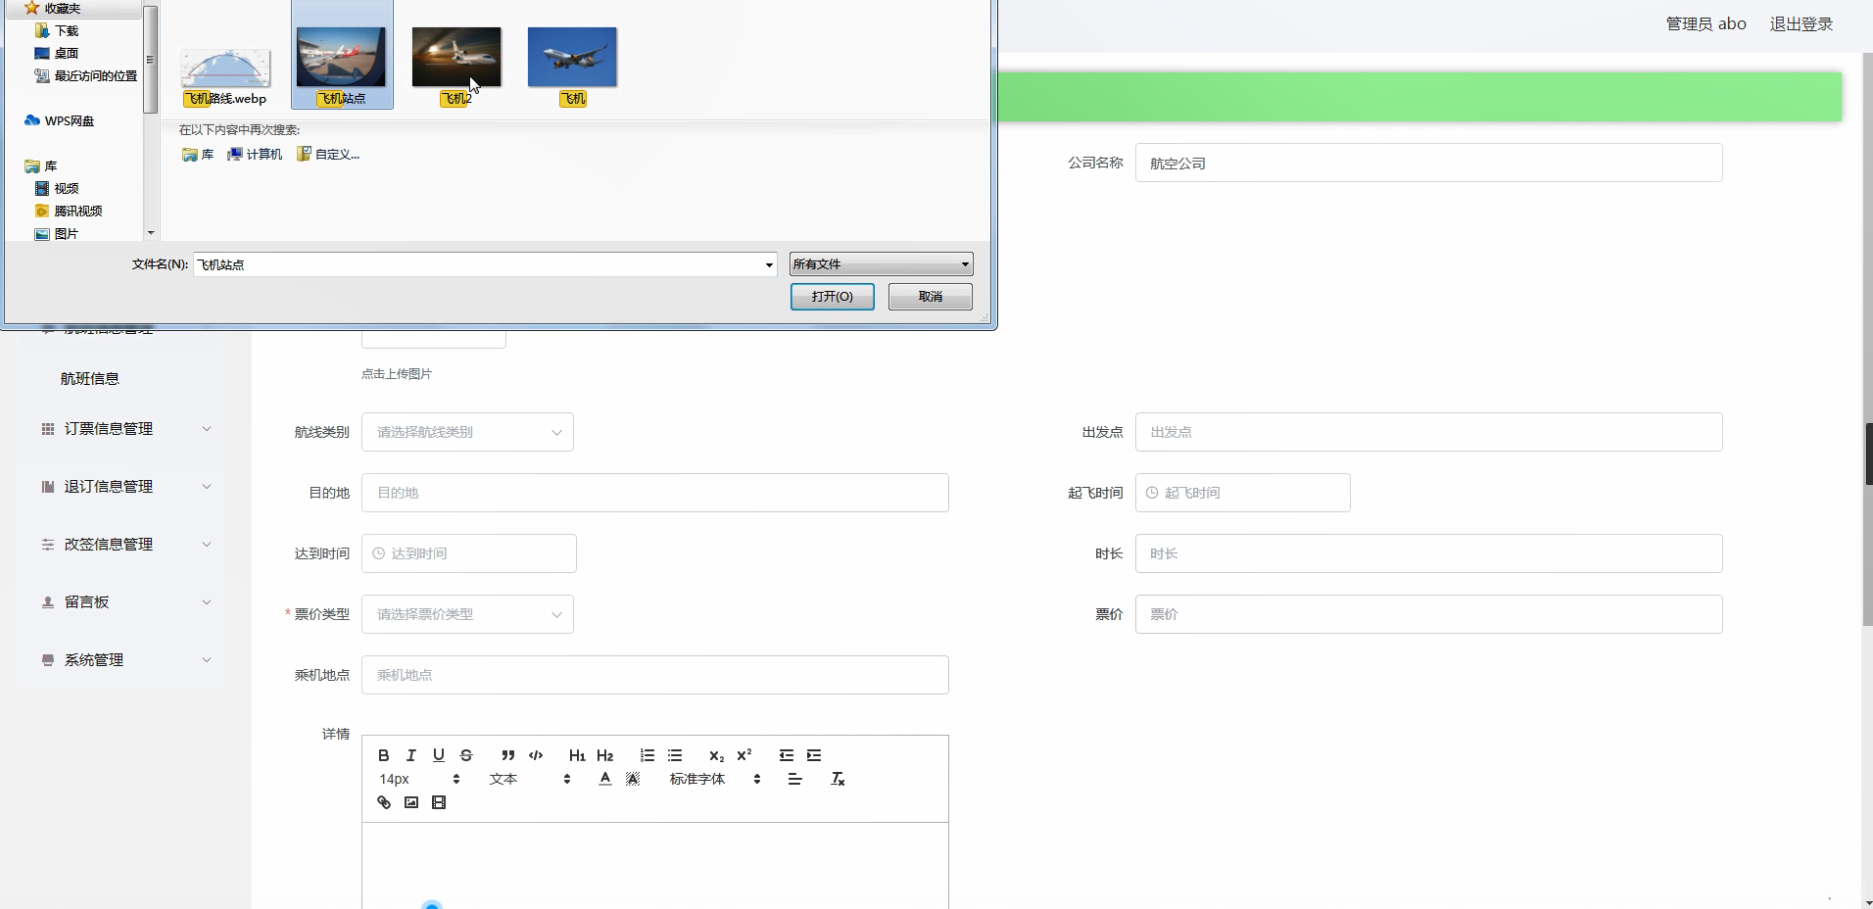
Task: Insert a hyperlink in the editor
Action: point(384,803)
